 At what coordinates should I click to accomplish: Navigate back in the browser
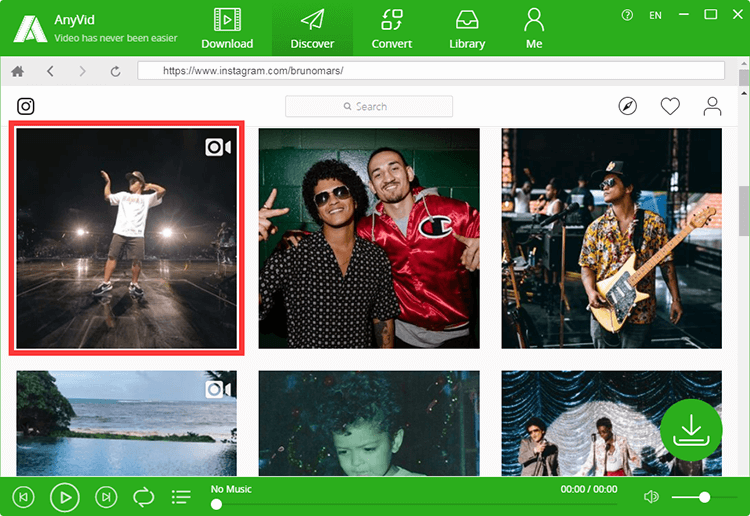pos(50,71)
